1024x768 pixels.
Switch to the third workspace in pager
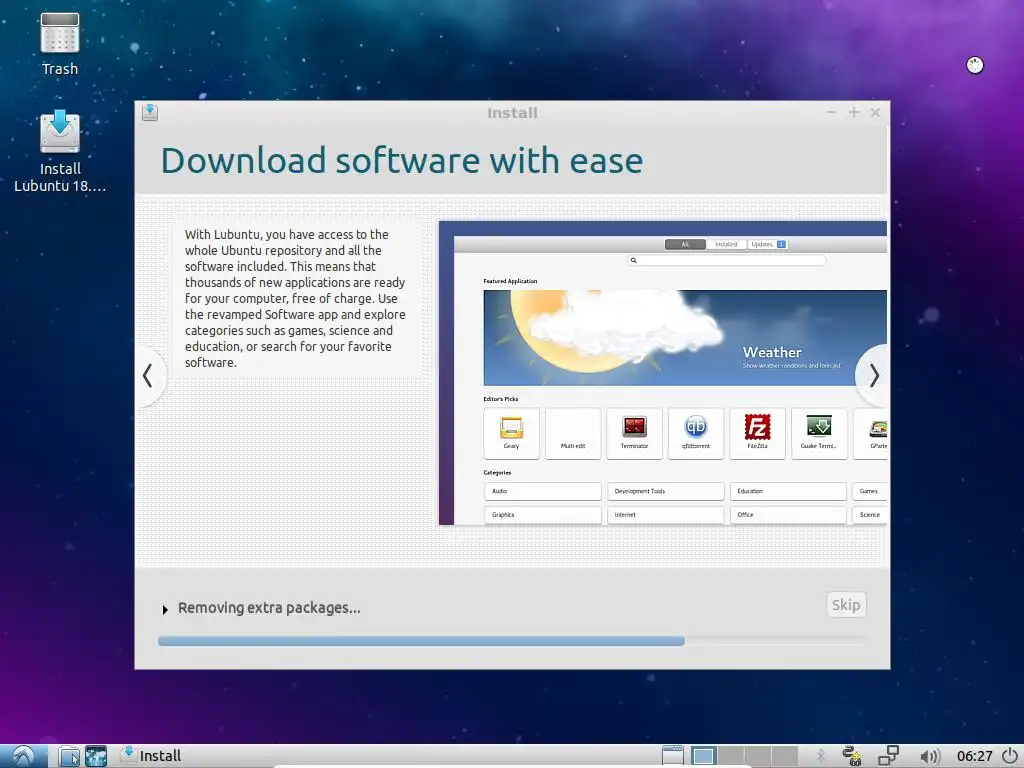click(758, 756)
